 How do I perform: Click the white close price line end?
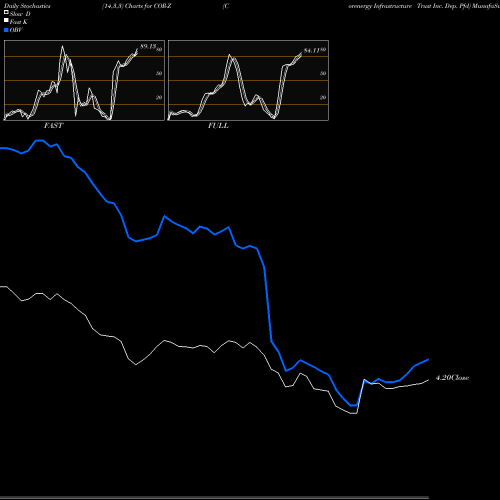(x=428, y=380)
